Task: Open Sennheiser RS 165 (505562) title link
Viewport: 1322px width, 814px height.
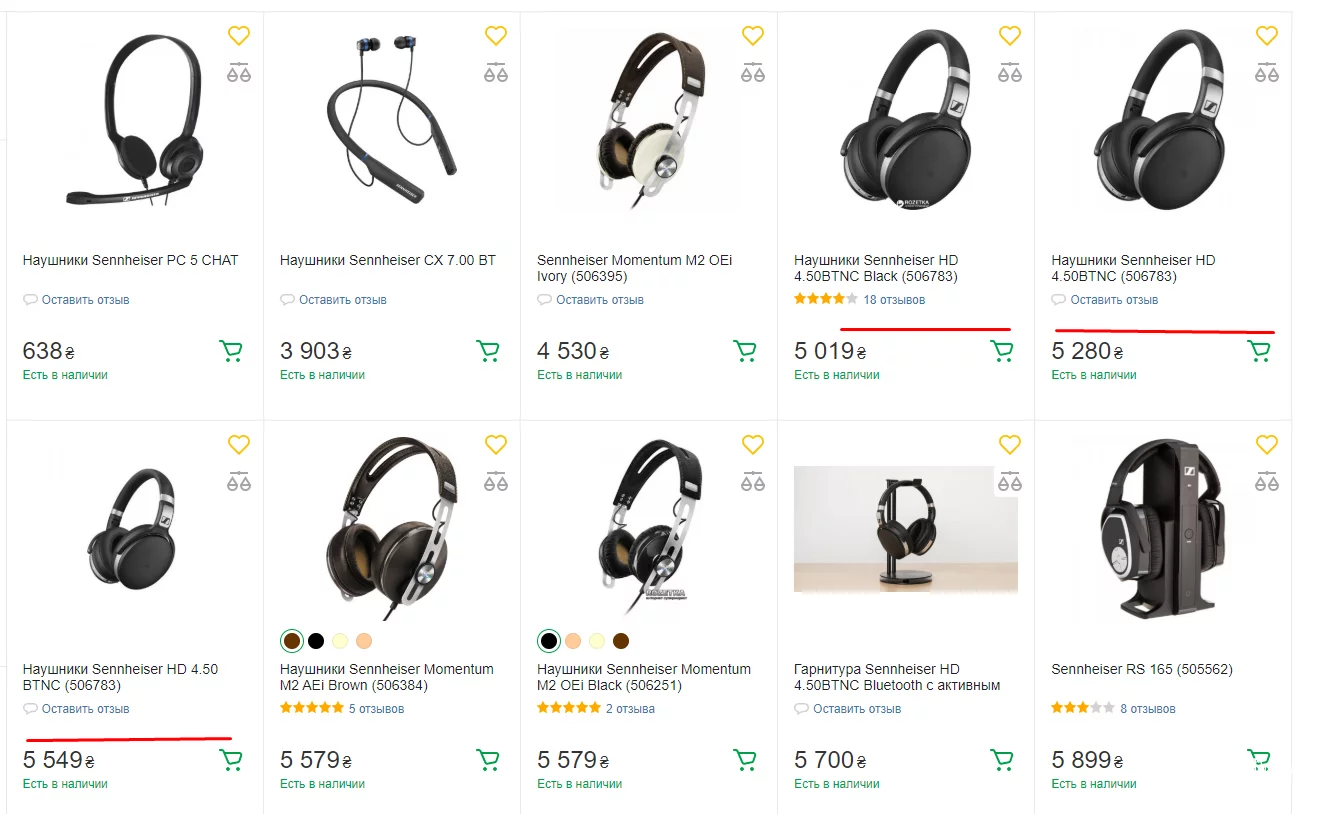Action: 1142,669
